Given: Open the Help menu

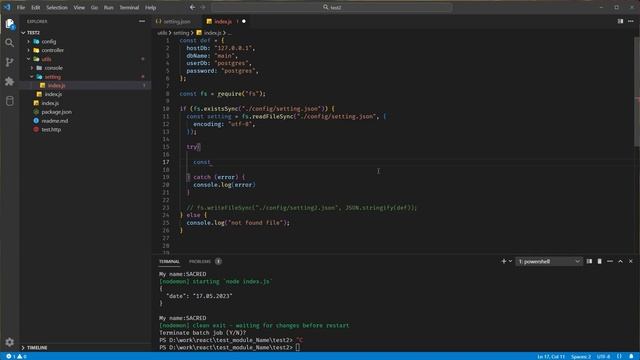Looking at the screenshot, I should pos(151,7).
